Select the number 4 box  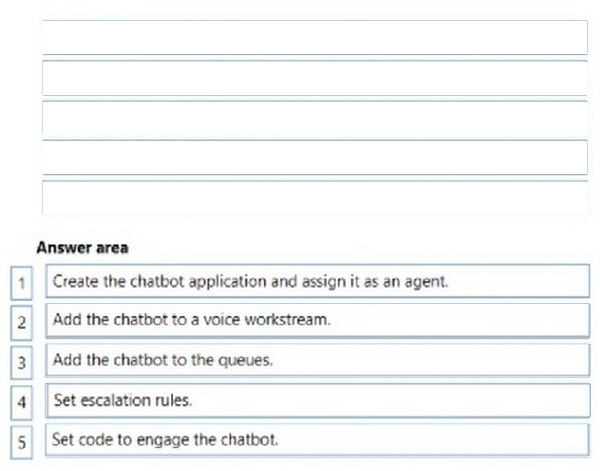(21, 402)
